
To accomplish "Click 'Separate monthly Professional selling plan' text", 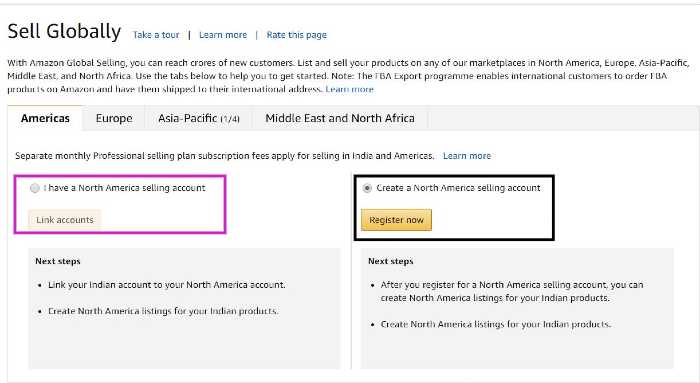I will pyautogui.click(x=225, y=156).
